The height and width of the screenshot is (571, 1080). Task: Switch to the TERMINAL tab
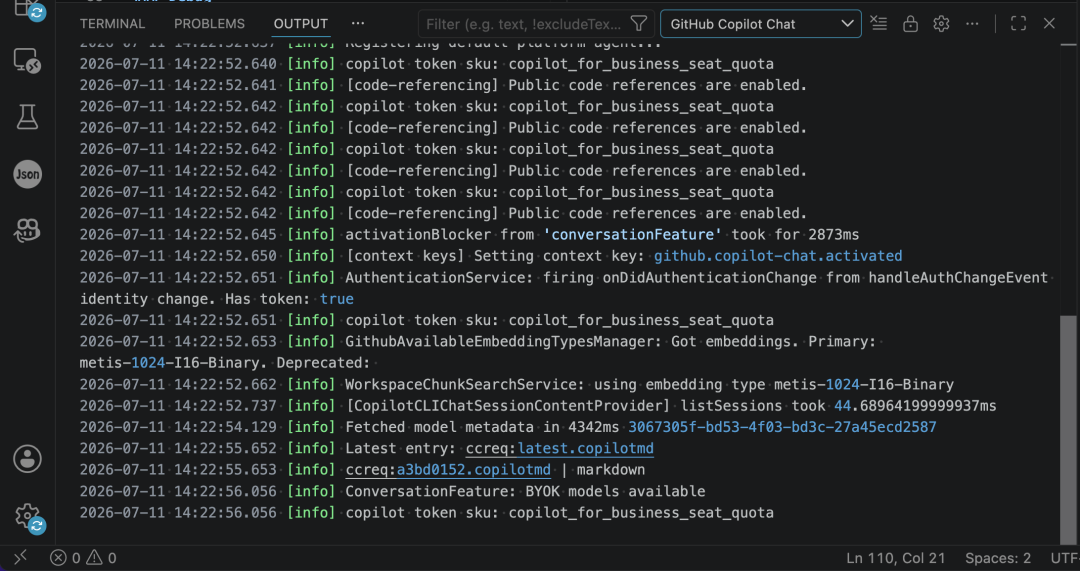112,23
